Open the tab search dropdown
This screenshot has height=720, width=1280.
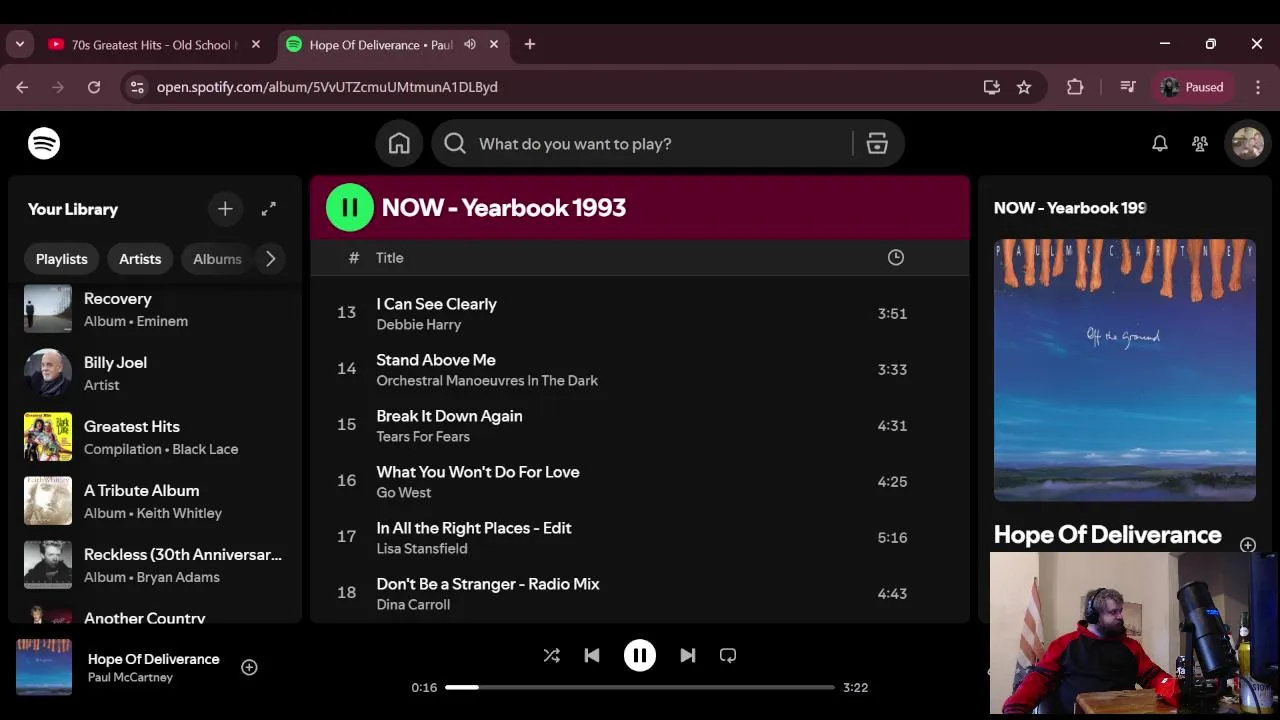(20, 44)
